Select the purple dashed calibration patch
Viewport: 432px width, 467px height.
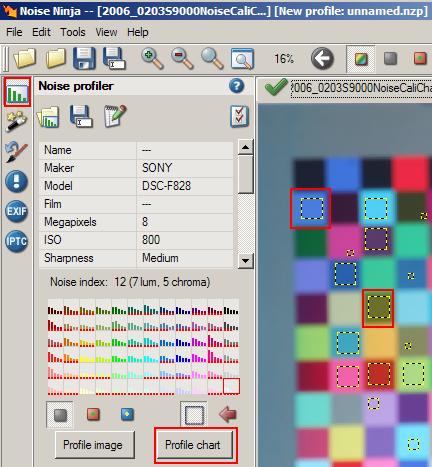[x=376, y=239]
